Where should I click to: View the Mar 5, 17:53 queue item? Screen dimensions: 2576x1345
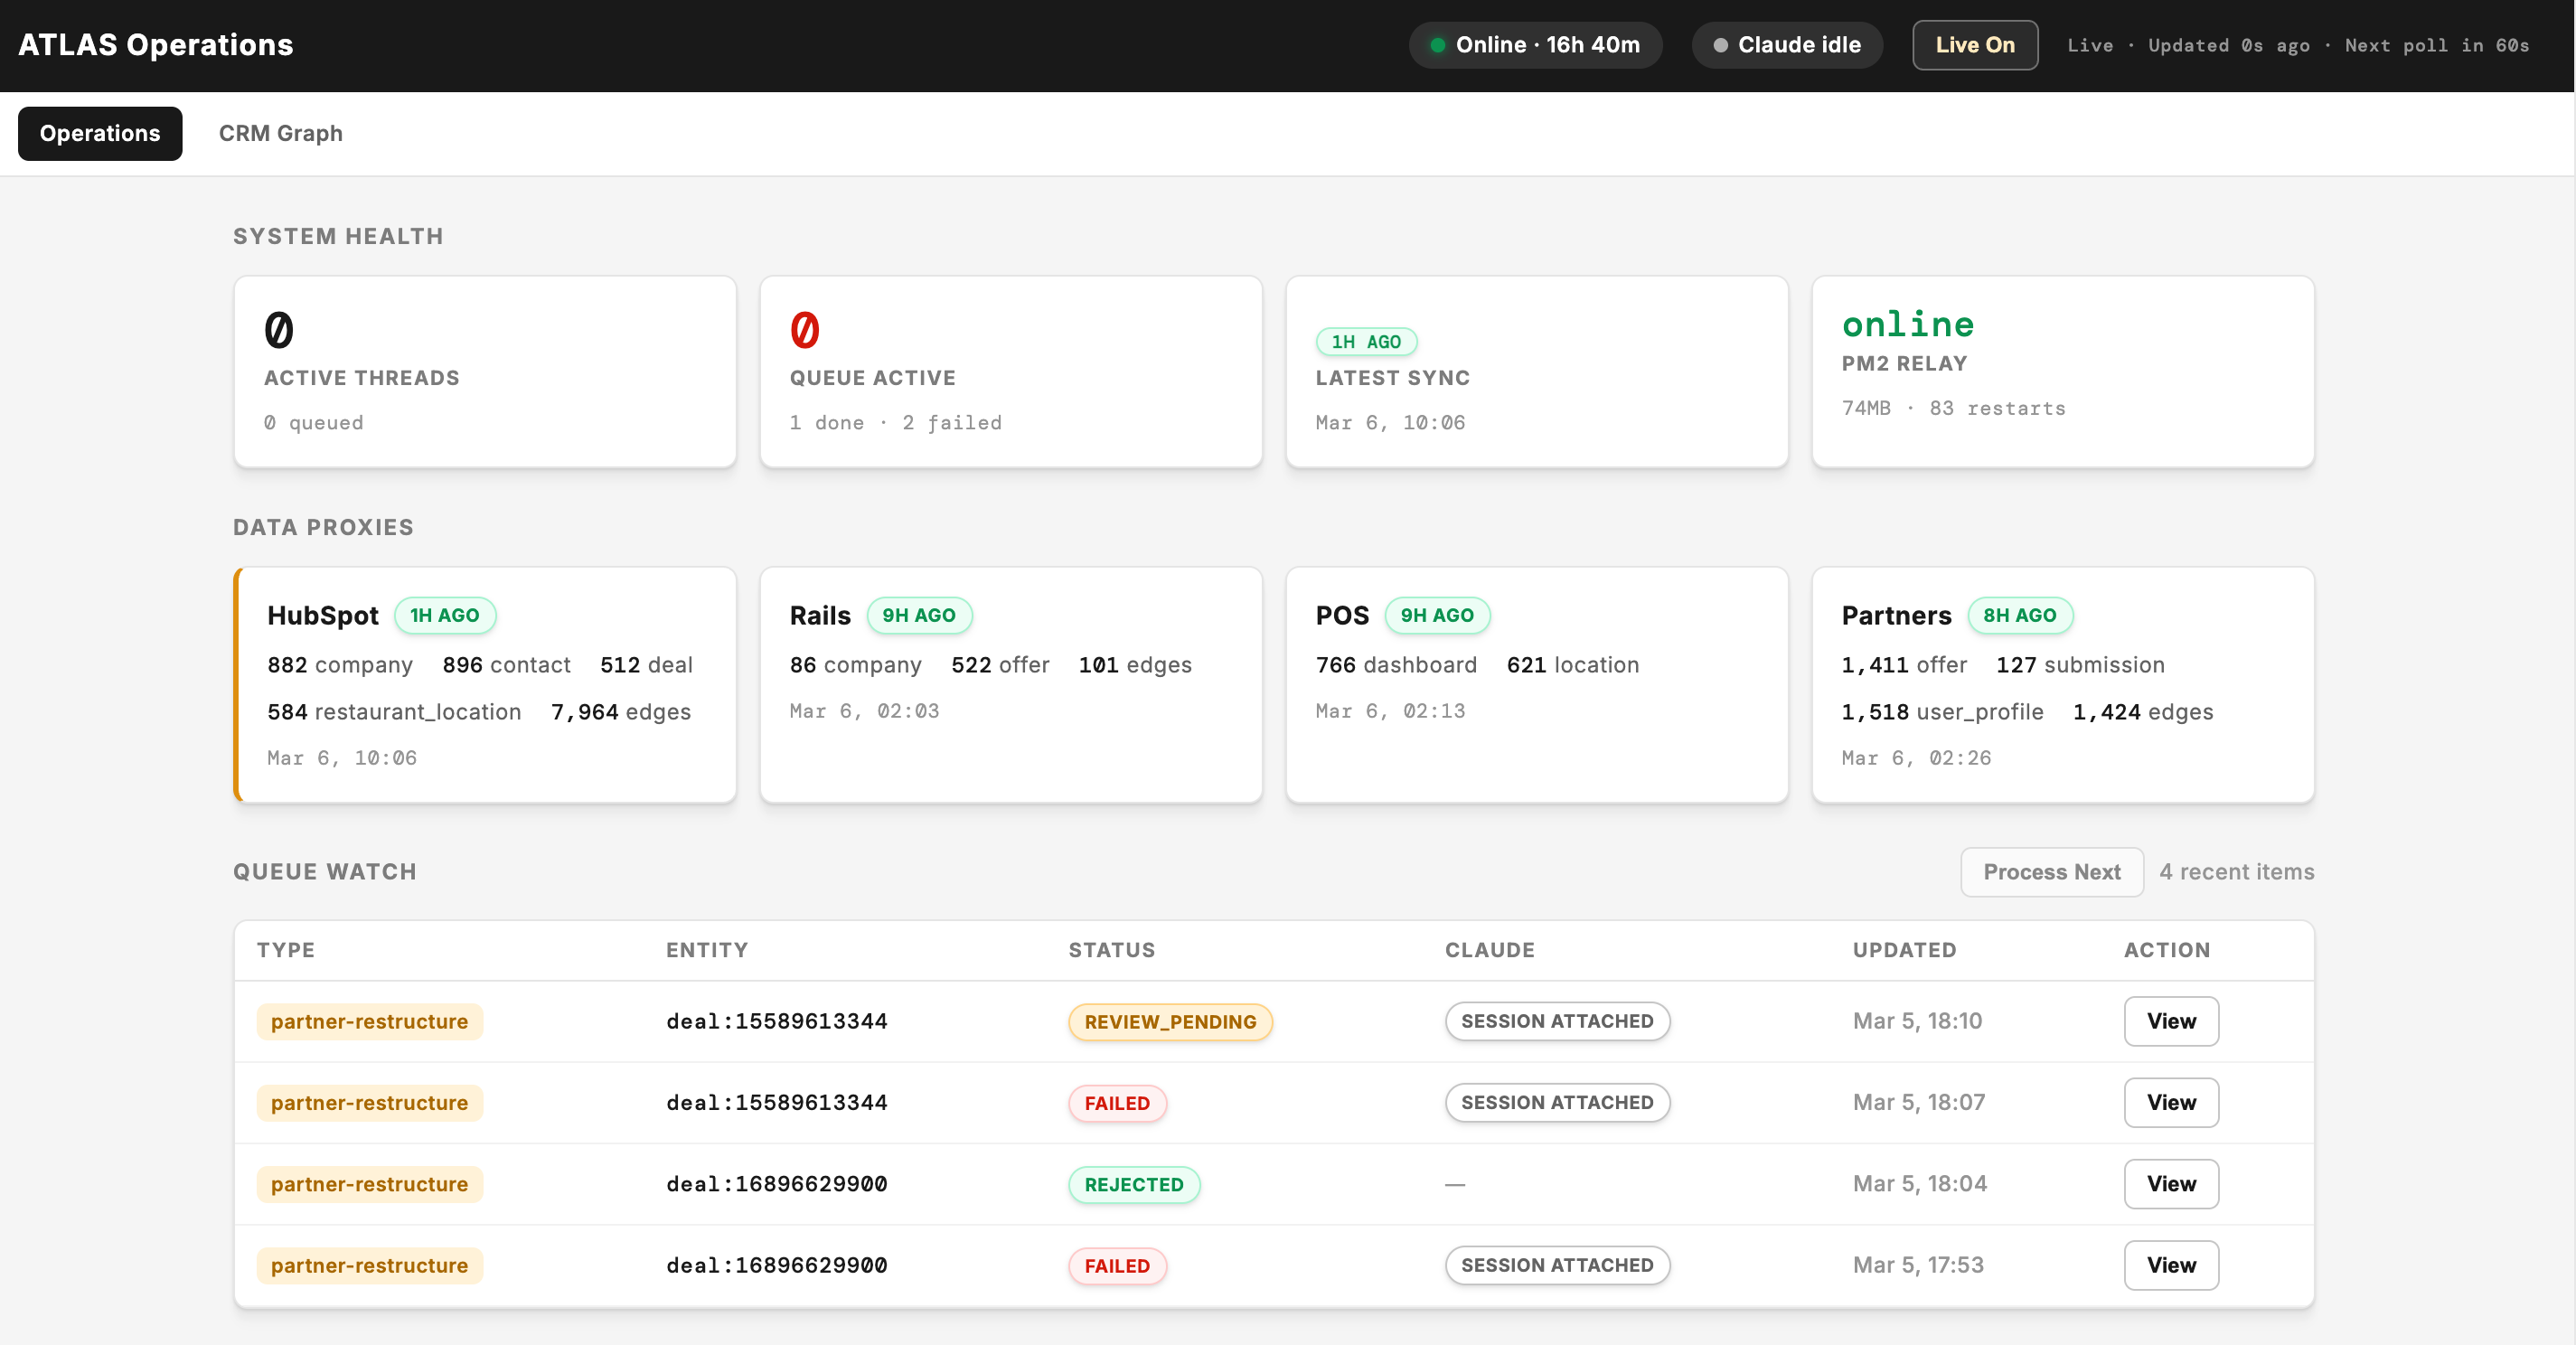point(2170,1265)
